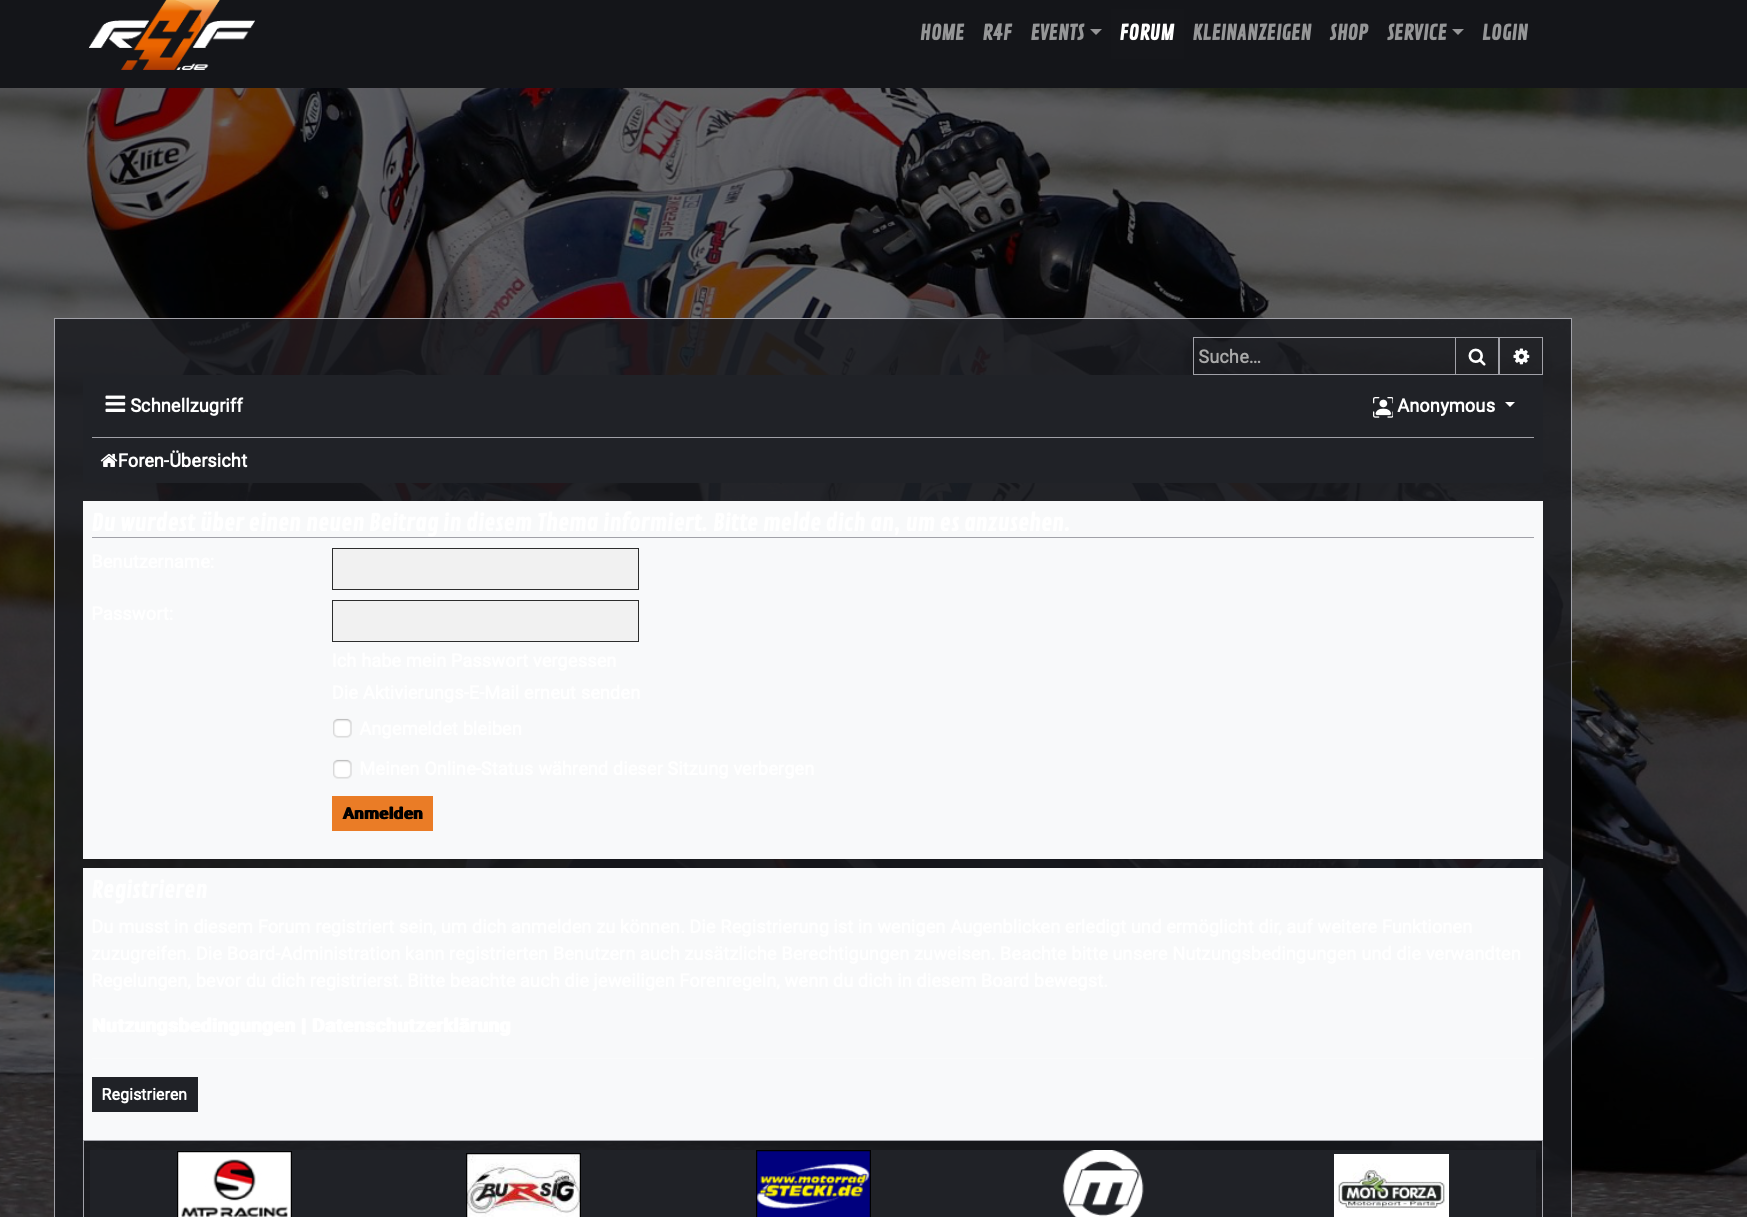Click the Bursig sponsor logo
The image size is (1747, 1217).
click(x=523, y=1186)
